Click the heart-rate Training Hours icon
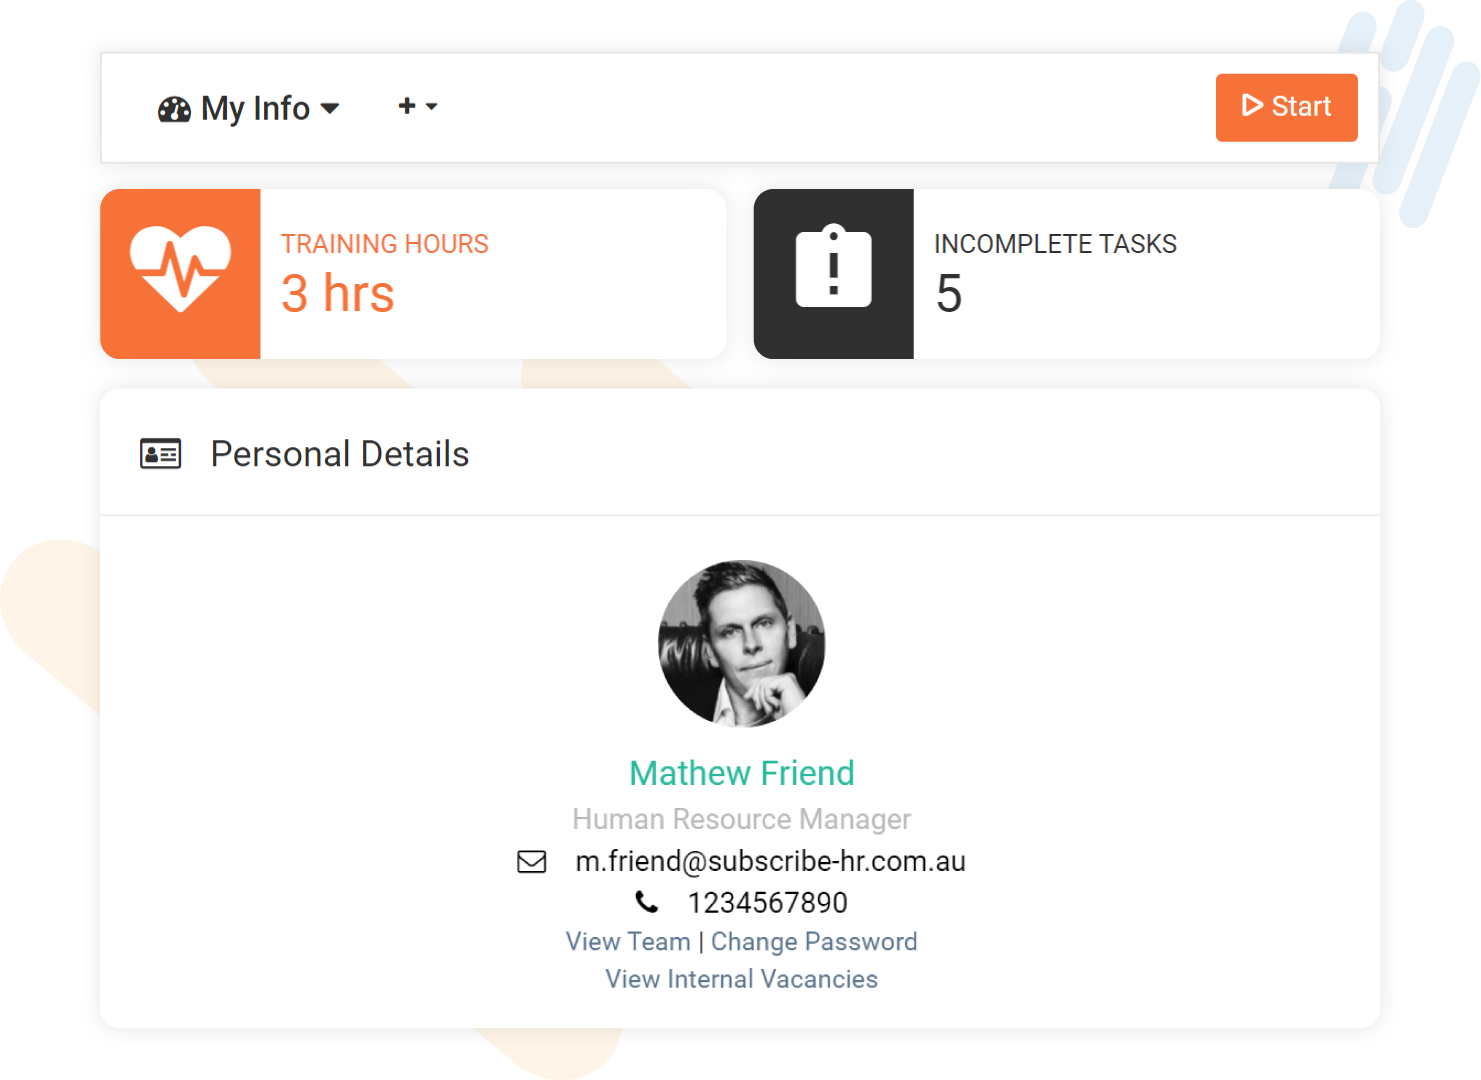 (x=179, y=268)
